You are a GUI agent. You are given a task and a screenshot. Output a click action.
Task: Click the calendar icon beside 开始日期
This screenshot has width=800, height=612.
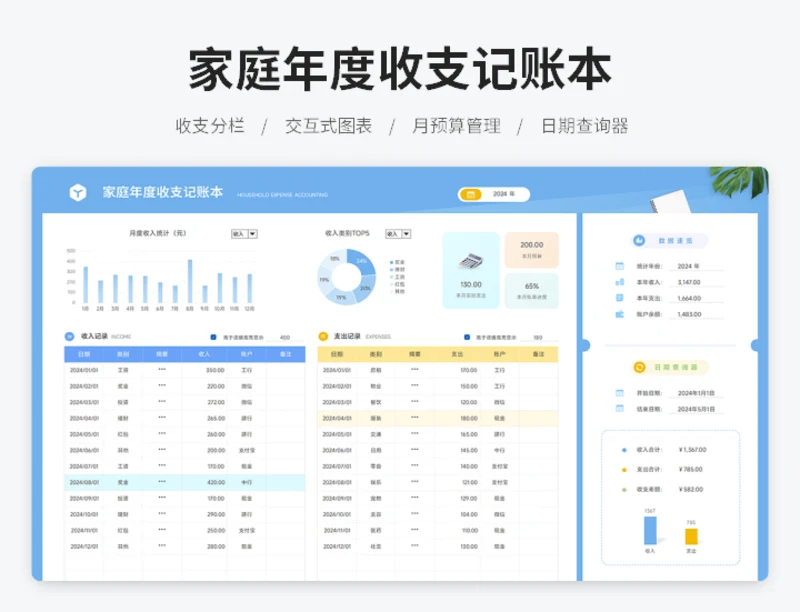click(x=619, y=393)
